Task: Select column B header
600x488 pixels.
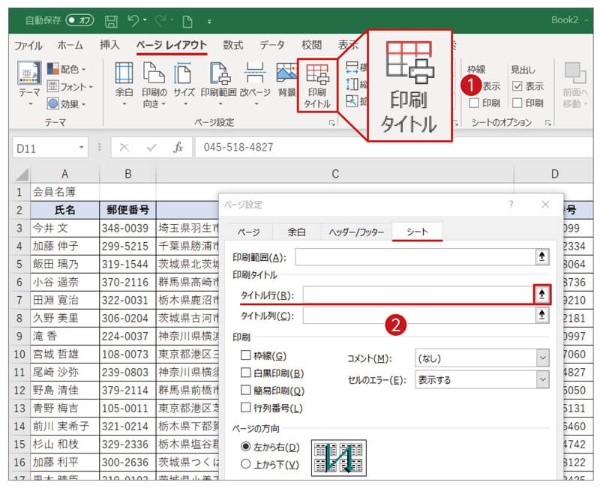Action: [128, 174]
